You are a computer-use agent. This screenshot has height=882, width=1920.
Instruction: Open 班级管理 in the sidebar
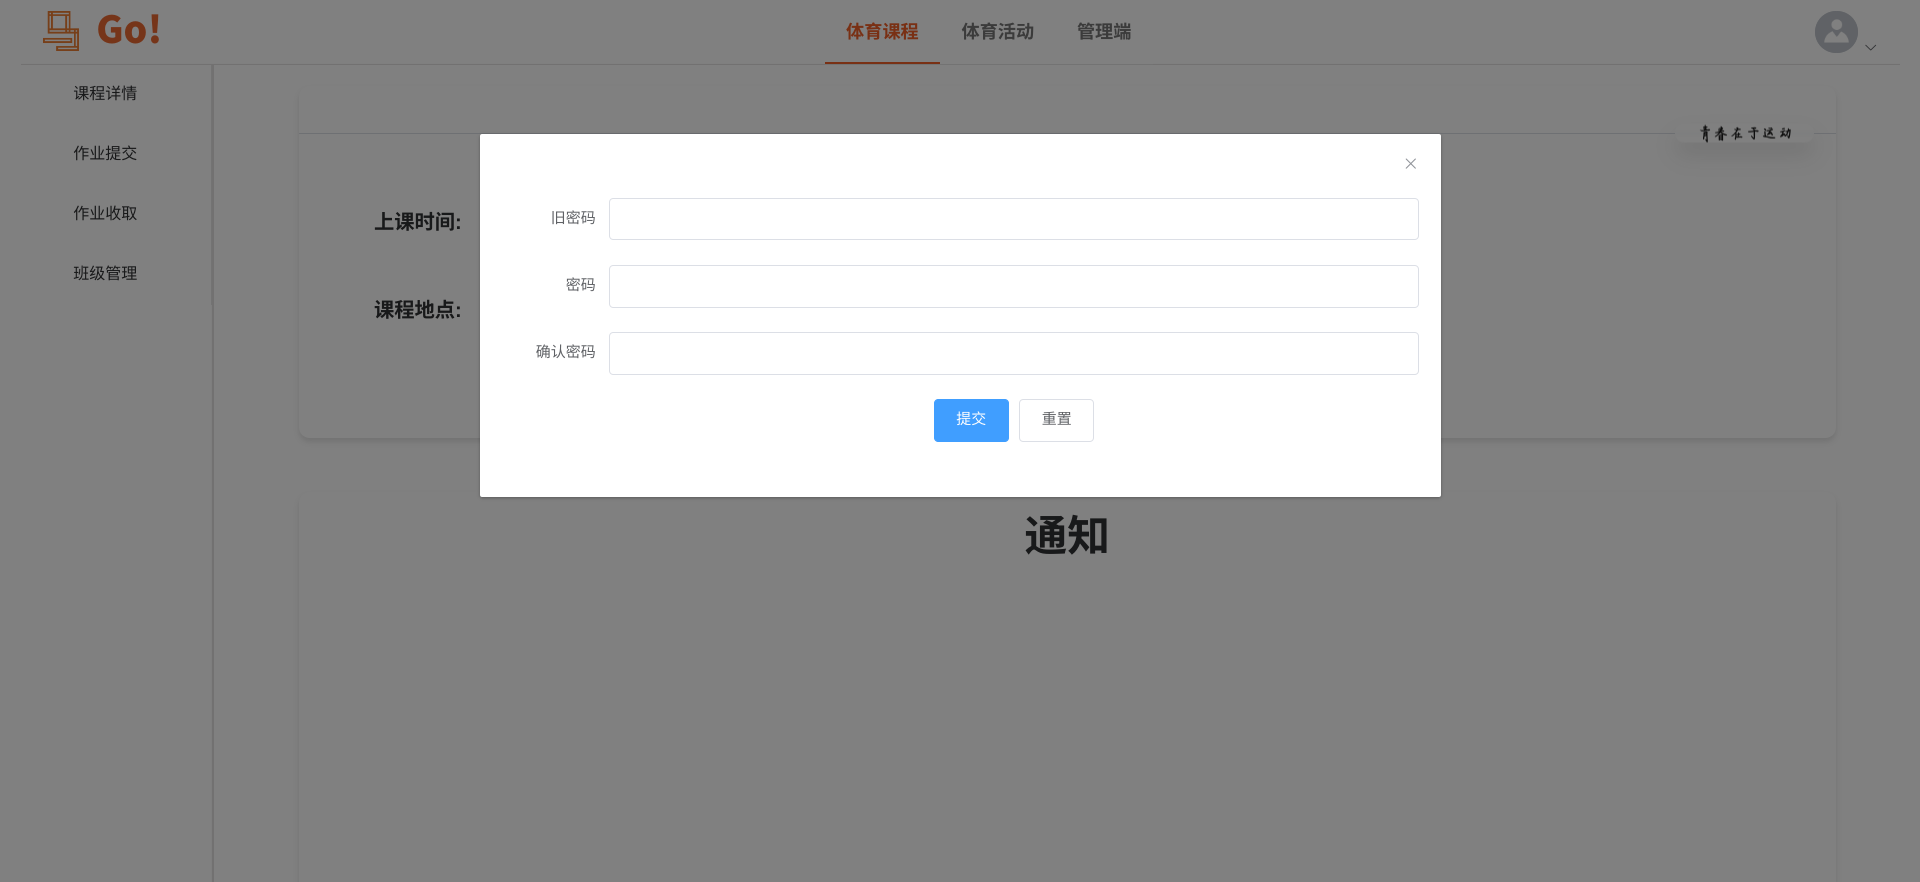[105, 273]
